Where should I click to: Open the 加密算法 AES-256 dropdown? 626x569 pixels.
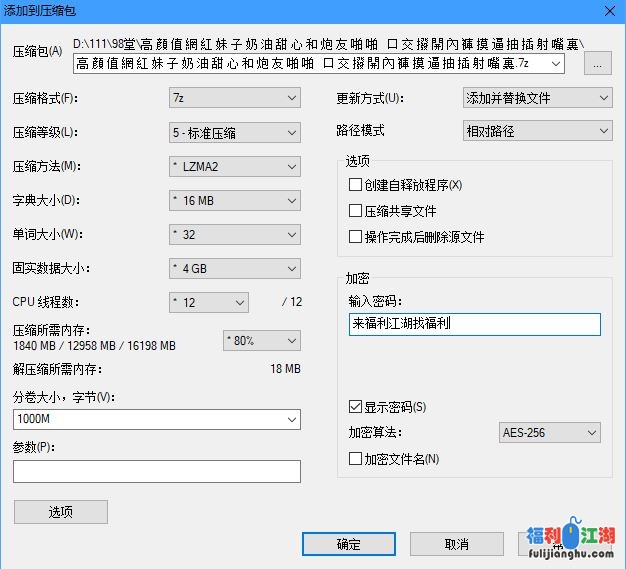click(549, 433)
